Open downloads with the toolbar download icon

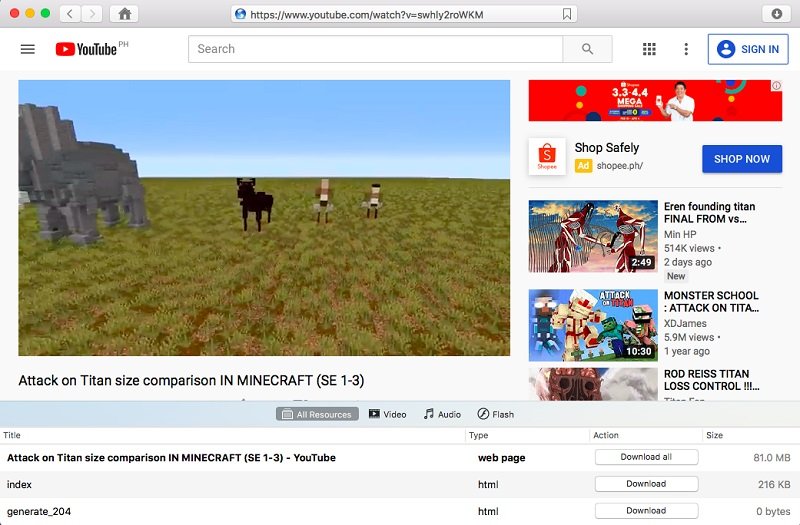pos(776,14)
